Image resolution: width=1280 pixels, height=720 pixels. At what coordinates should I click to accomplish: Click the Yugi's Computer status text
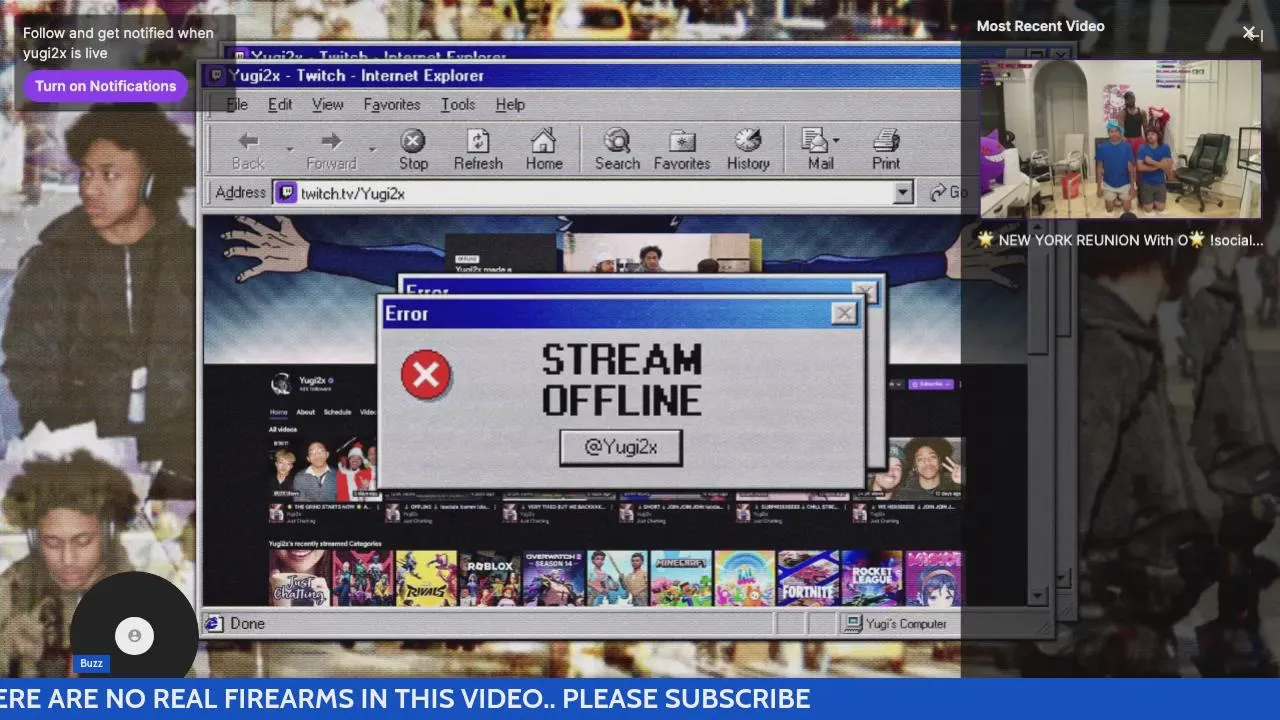[x=906, y=623]
